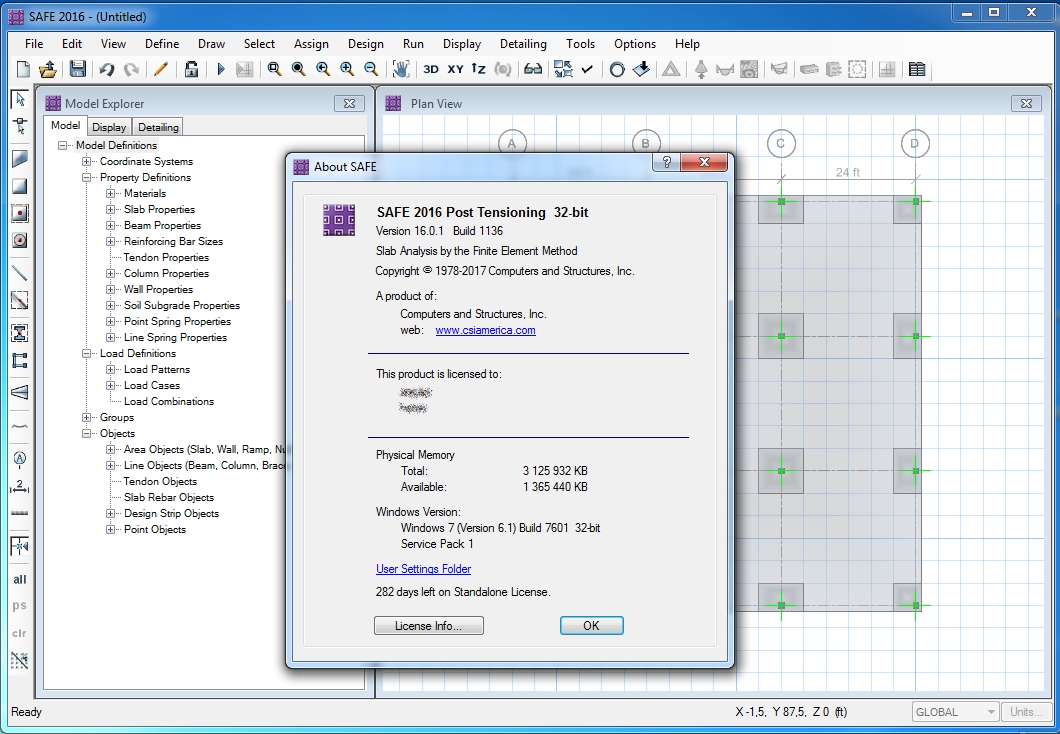Switch to the 3D view button
This screenshot has width=1060, height=734.
point(431,69)
